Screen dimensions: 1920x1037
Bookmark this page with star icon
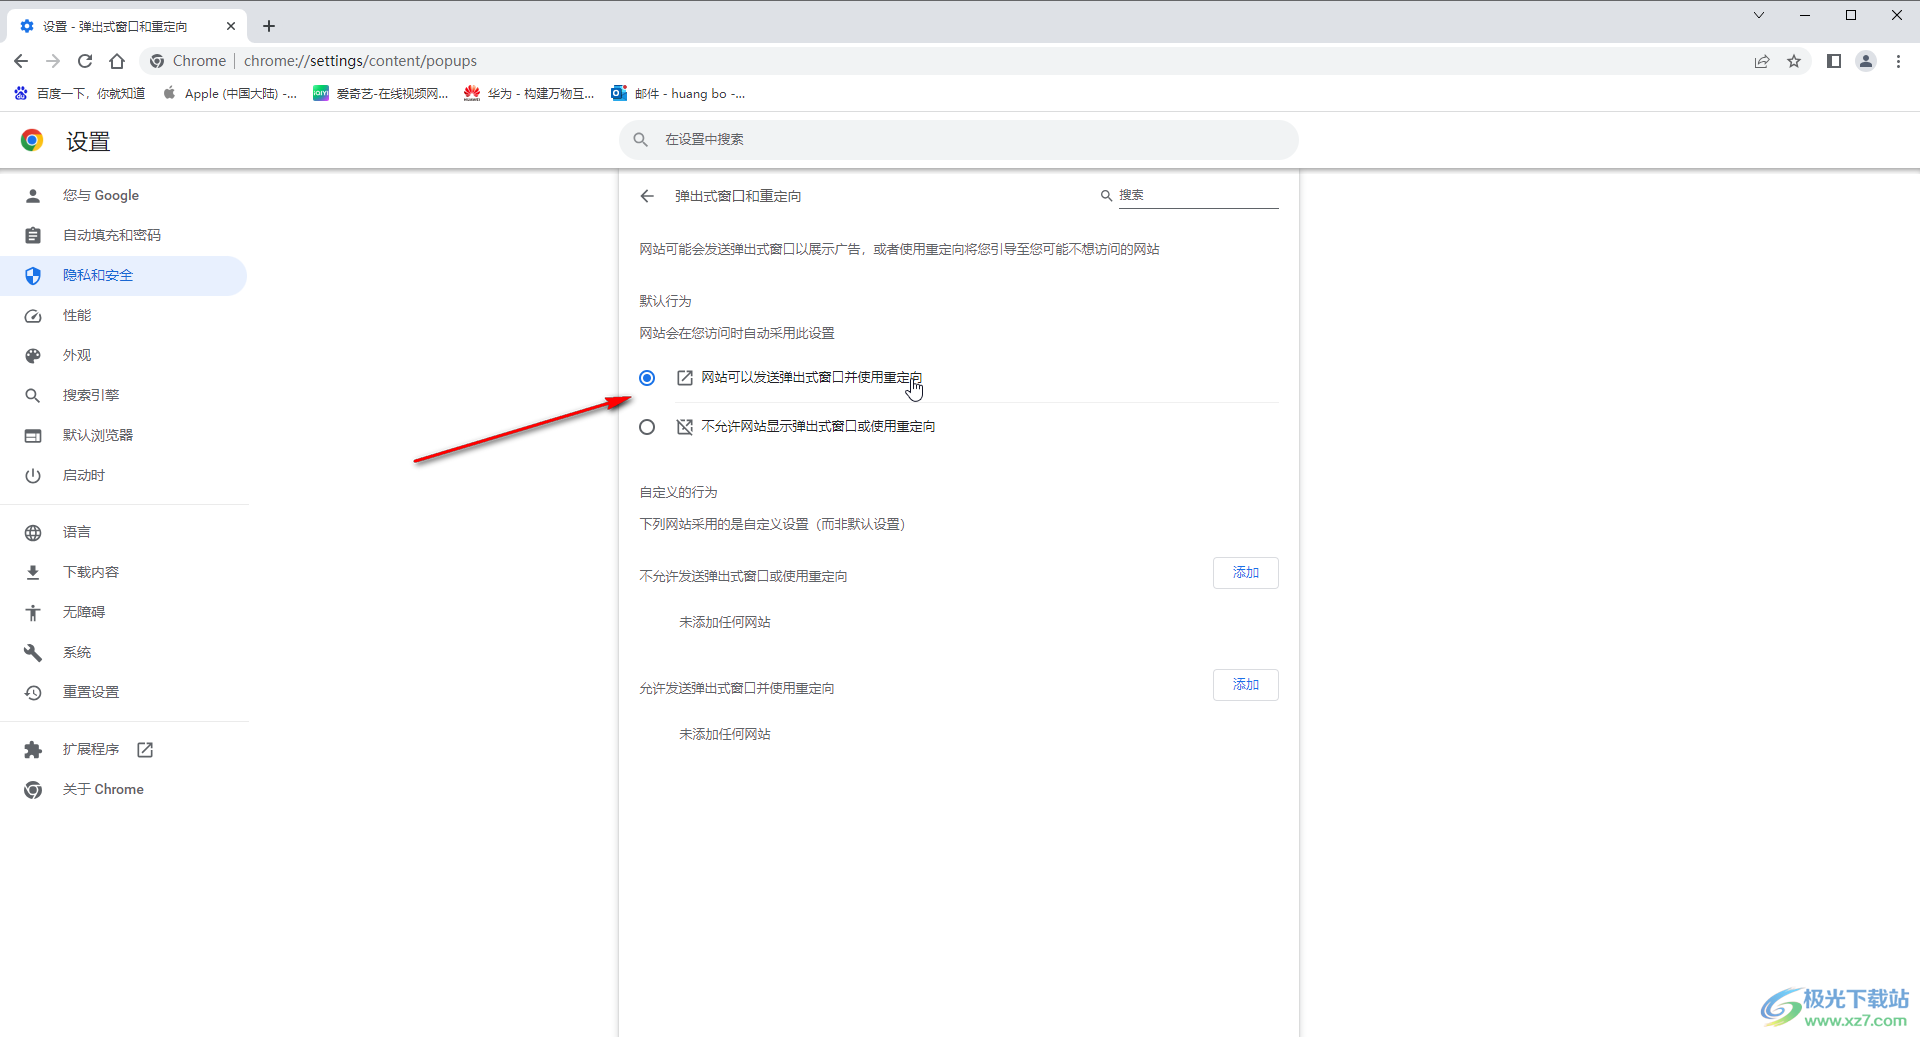coord(1794,61)
